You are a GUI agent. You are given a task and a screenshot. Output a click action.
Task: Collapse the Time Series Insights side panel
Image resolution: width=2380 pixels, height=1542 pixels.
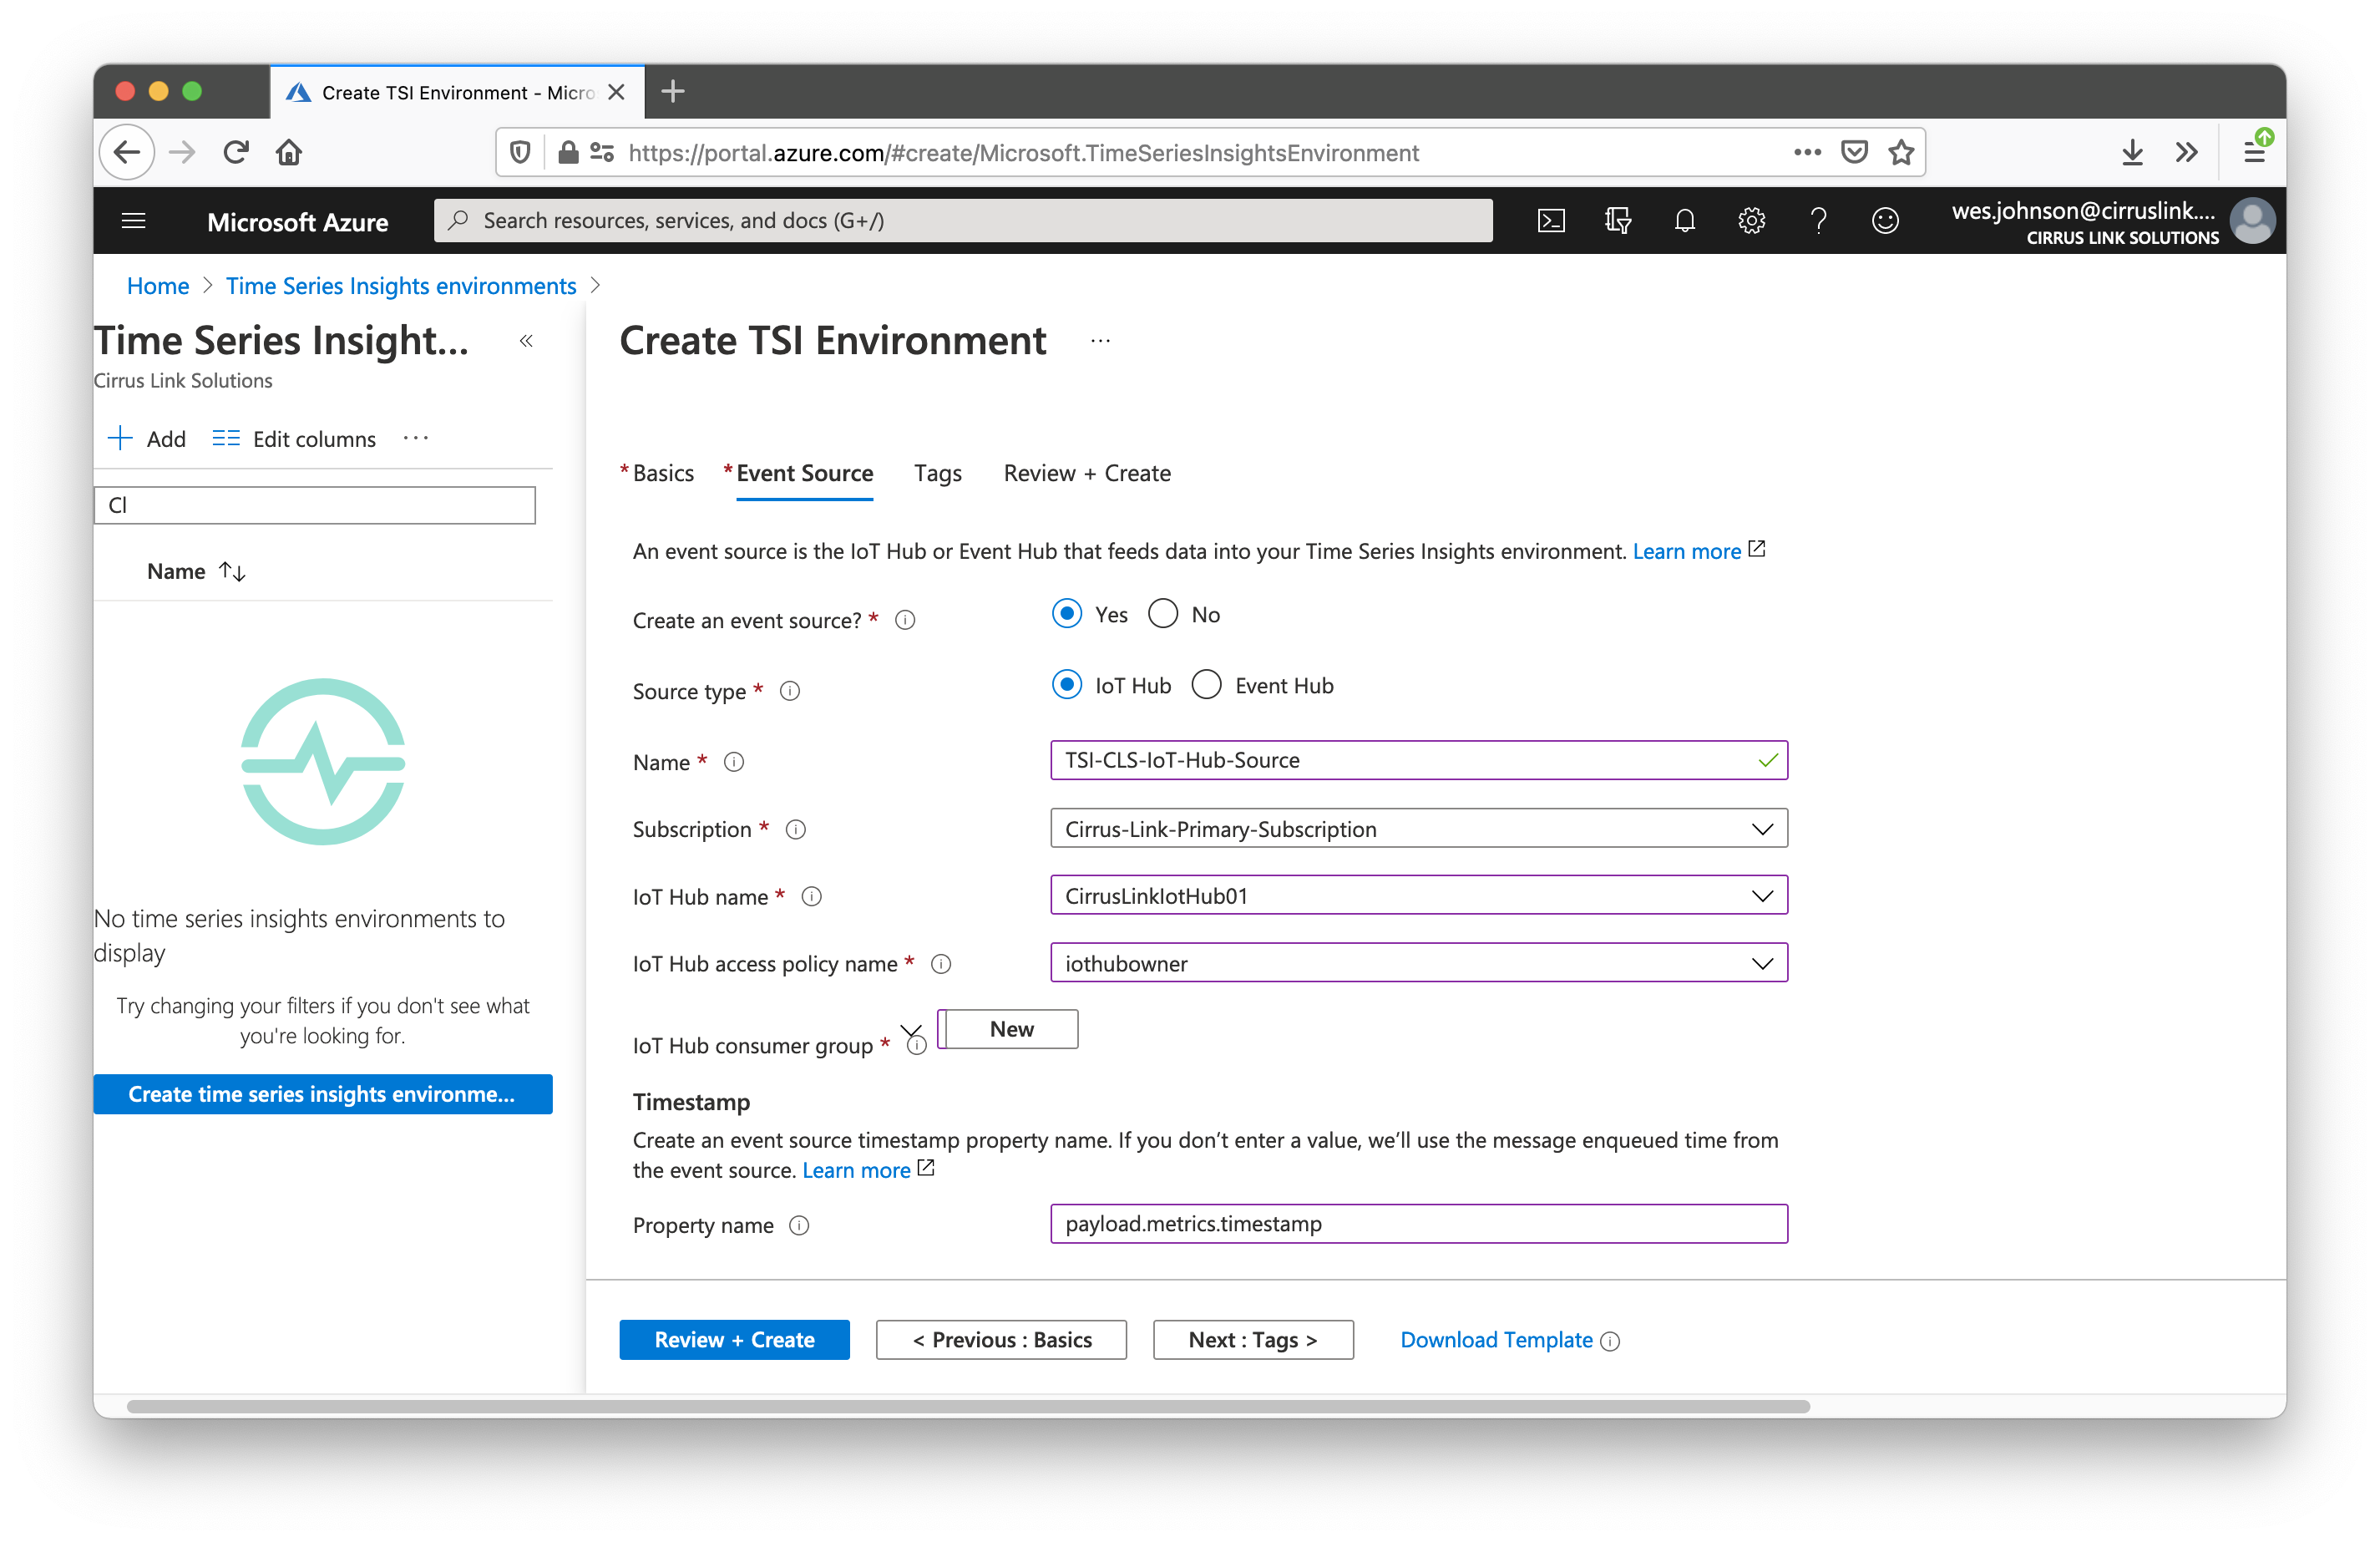526,341
